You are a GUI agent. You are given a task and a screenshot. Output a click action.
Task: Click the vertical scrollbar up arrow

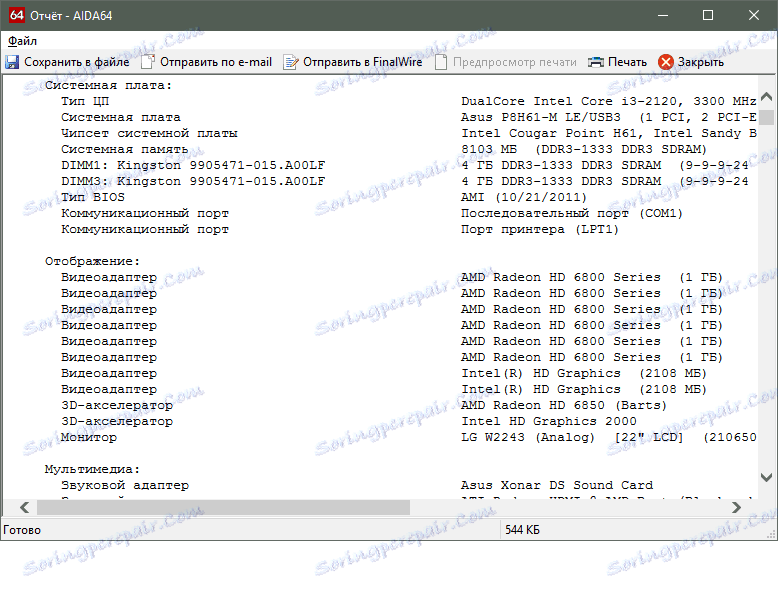tap(767, 96)
